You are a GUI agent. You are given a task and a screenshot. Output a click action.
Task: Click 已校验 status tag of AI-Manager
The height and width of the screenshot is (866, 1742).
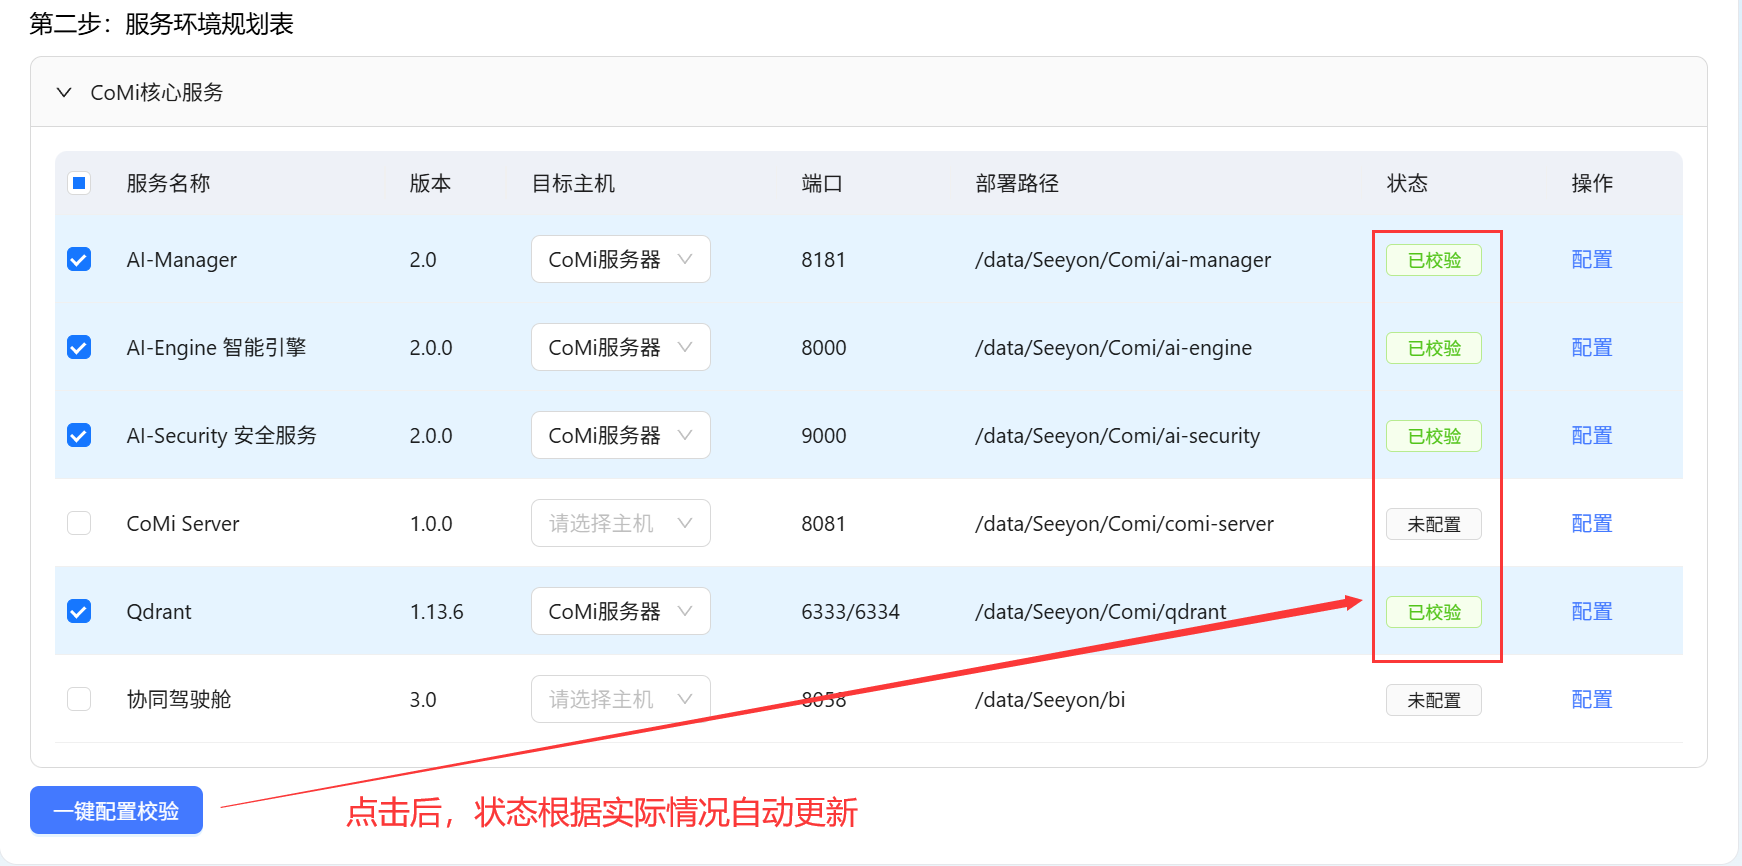[1434, 260]
